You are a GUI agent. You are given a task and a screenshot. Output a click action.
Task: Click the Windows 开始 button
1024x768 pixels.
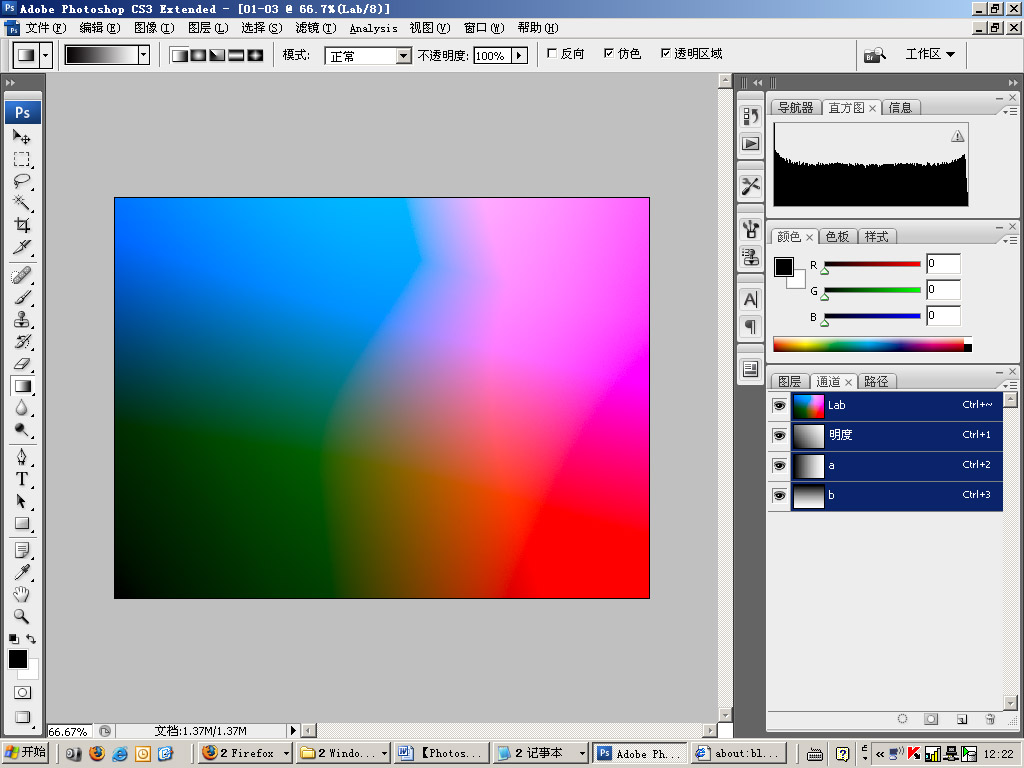[x=25, y=752]
